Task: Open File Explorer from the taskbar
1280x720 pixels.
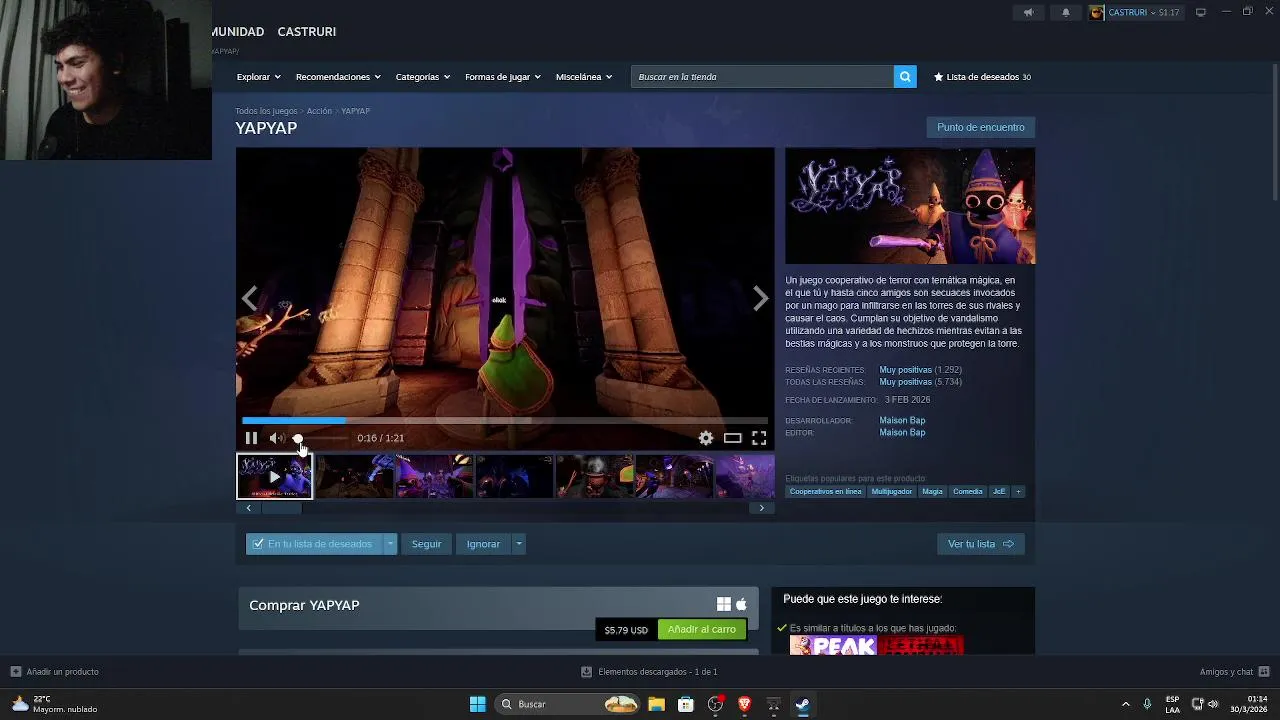Action: click(656, 704)
